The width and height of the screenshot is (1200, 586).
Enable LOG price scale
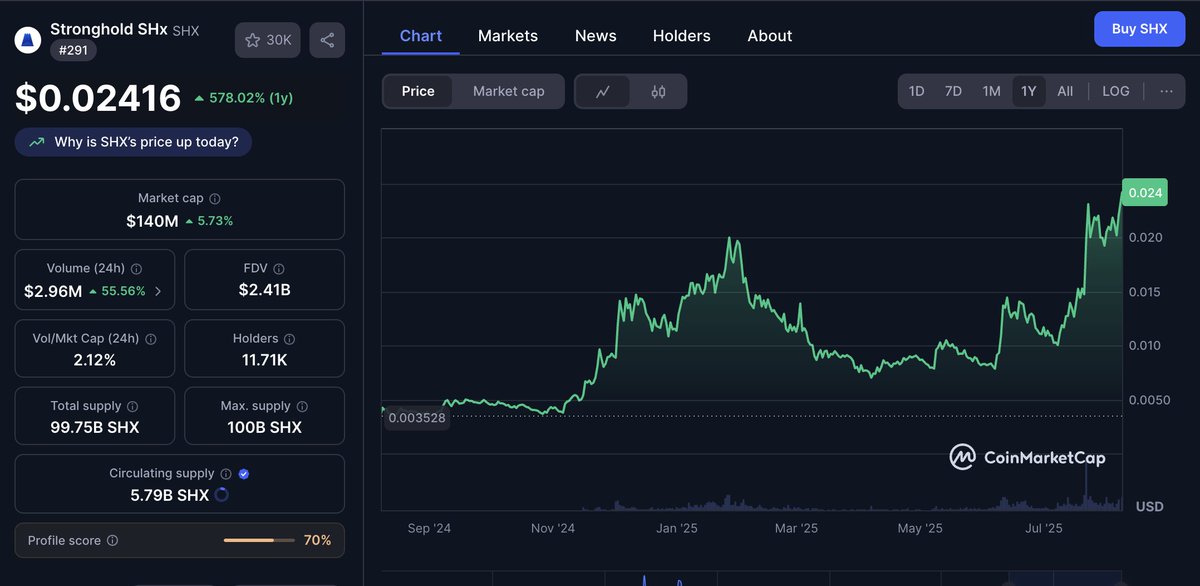(1115, 90)
